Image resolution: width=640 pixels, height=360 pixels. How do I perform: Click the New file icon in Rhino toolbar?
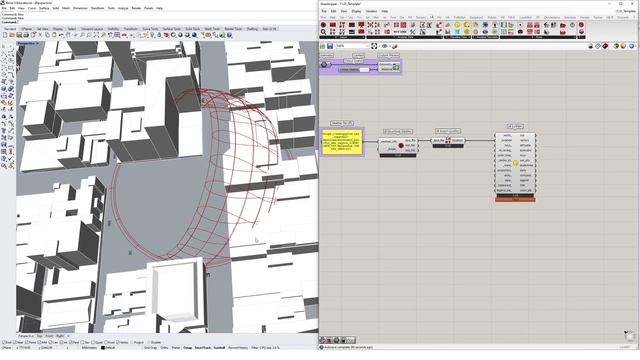click(x=5, y=35)
